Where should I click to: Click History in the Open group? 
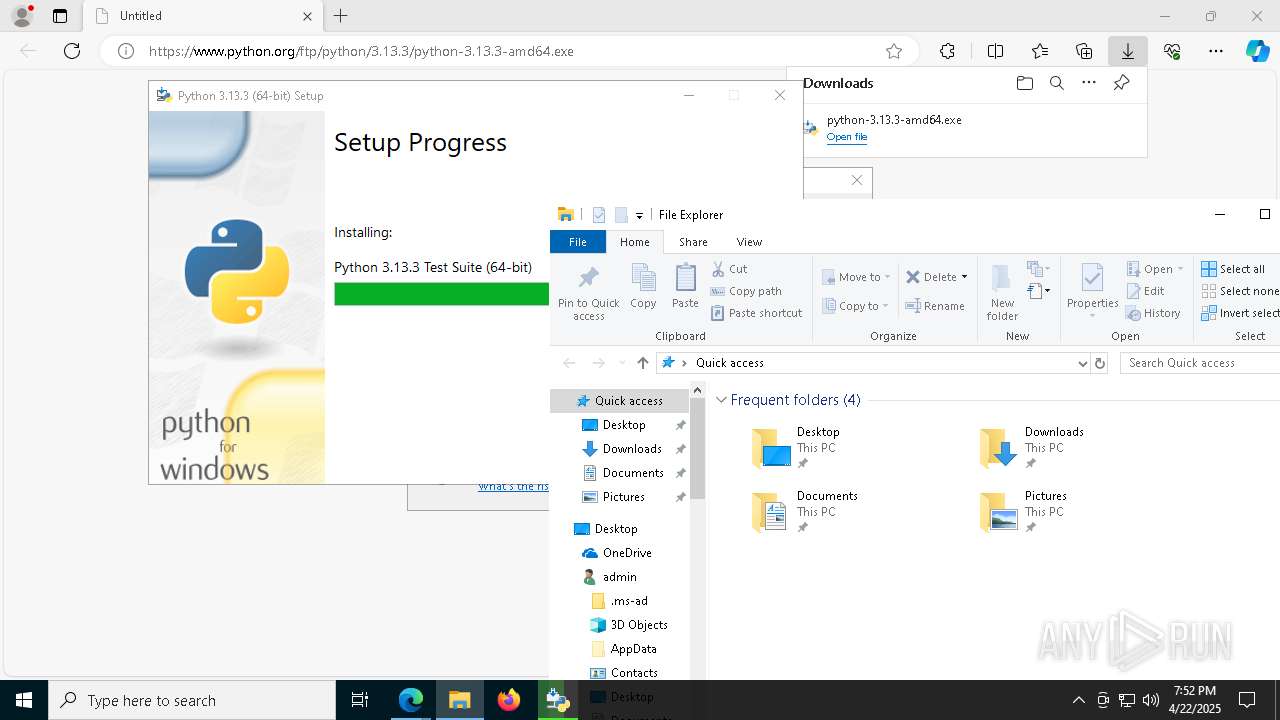1153,313
